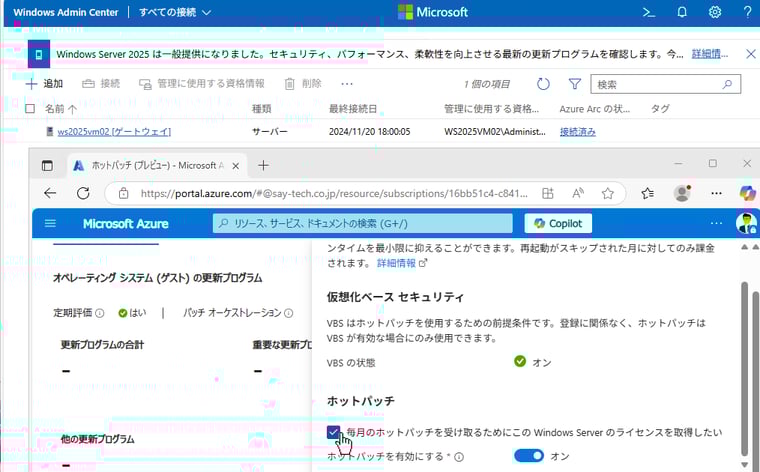Click the refresh icon in connections list
The image size is (760, 472).
543,85
